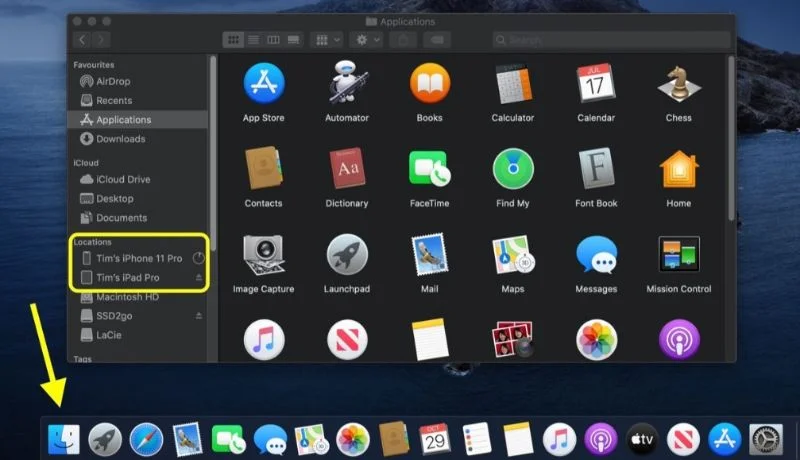Image resolution: width=800 pixels, height=460 pixels.
Task: Open the Contacts app icon in Finder
Action: click(x=263, y=168)
